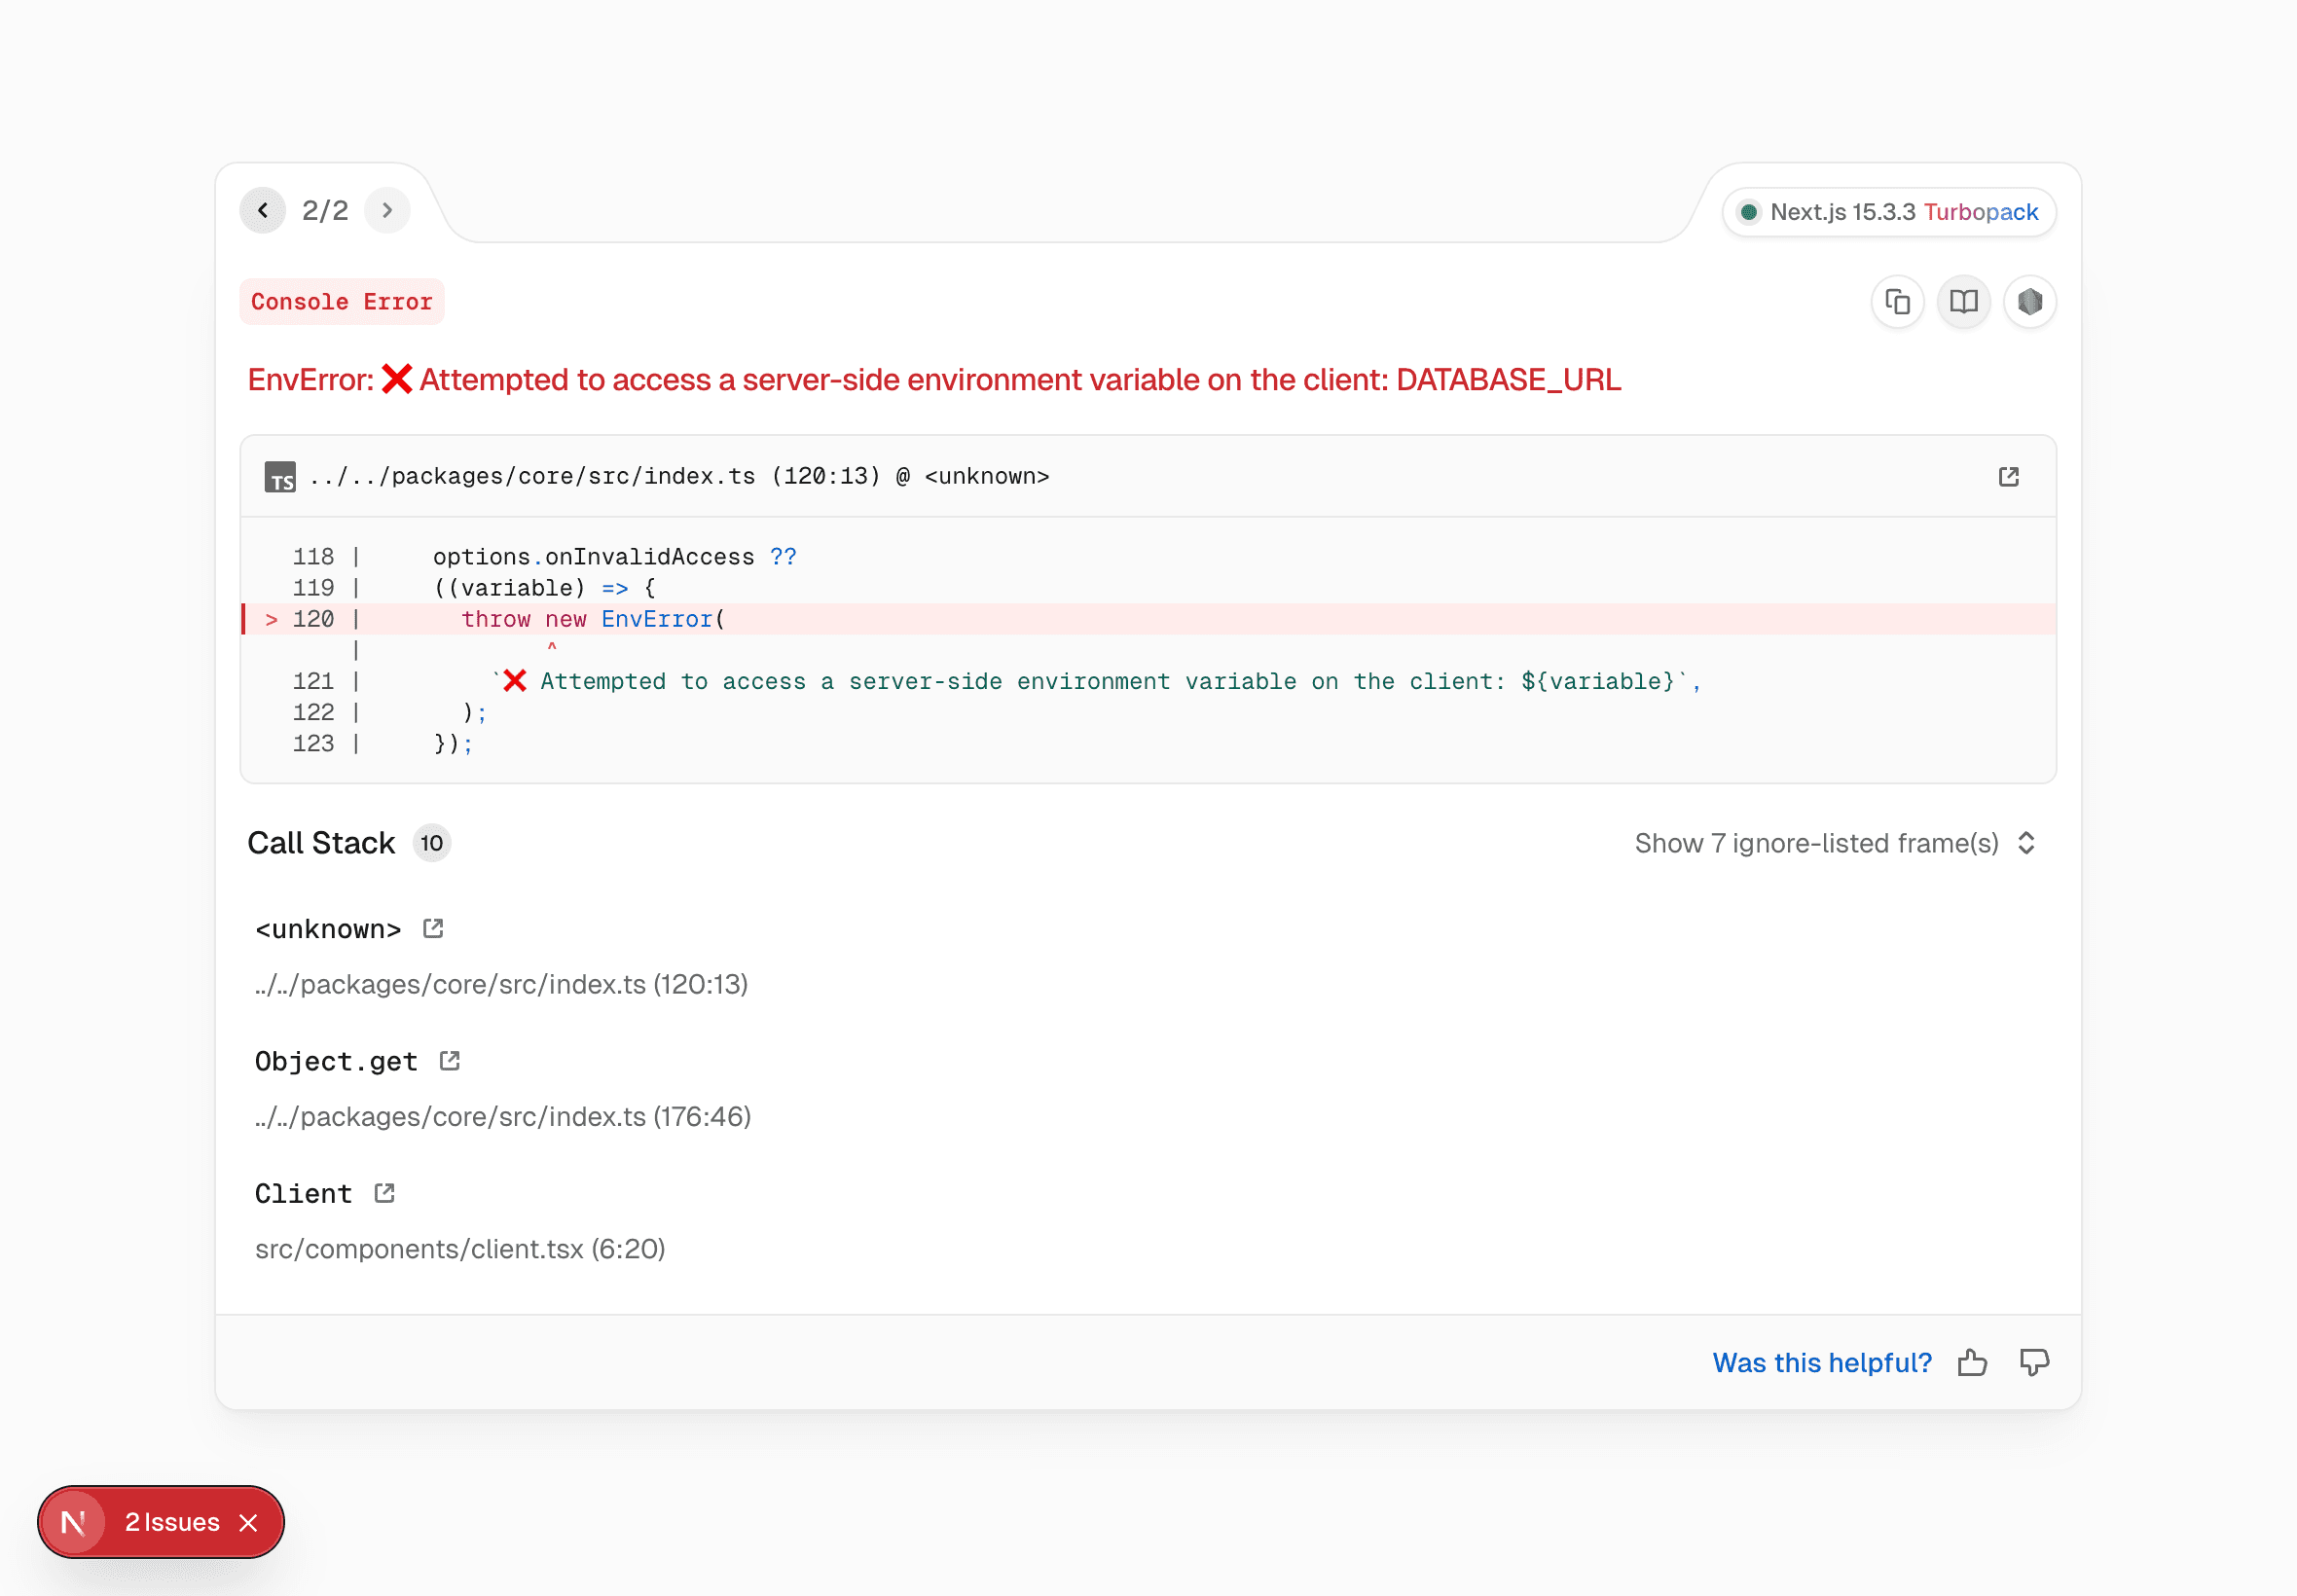Go to previous error with left arrow

[263, 210]
